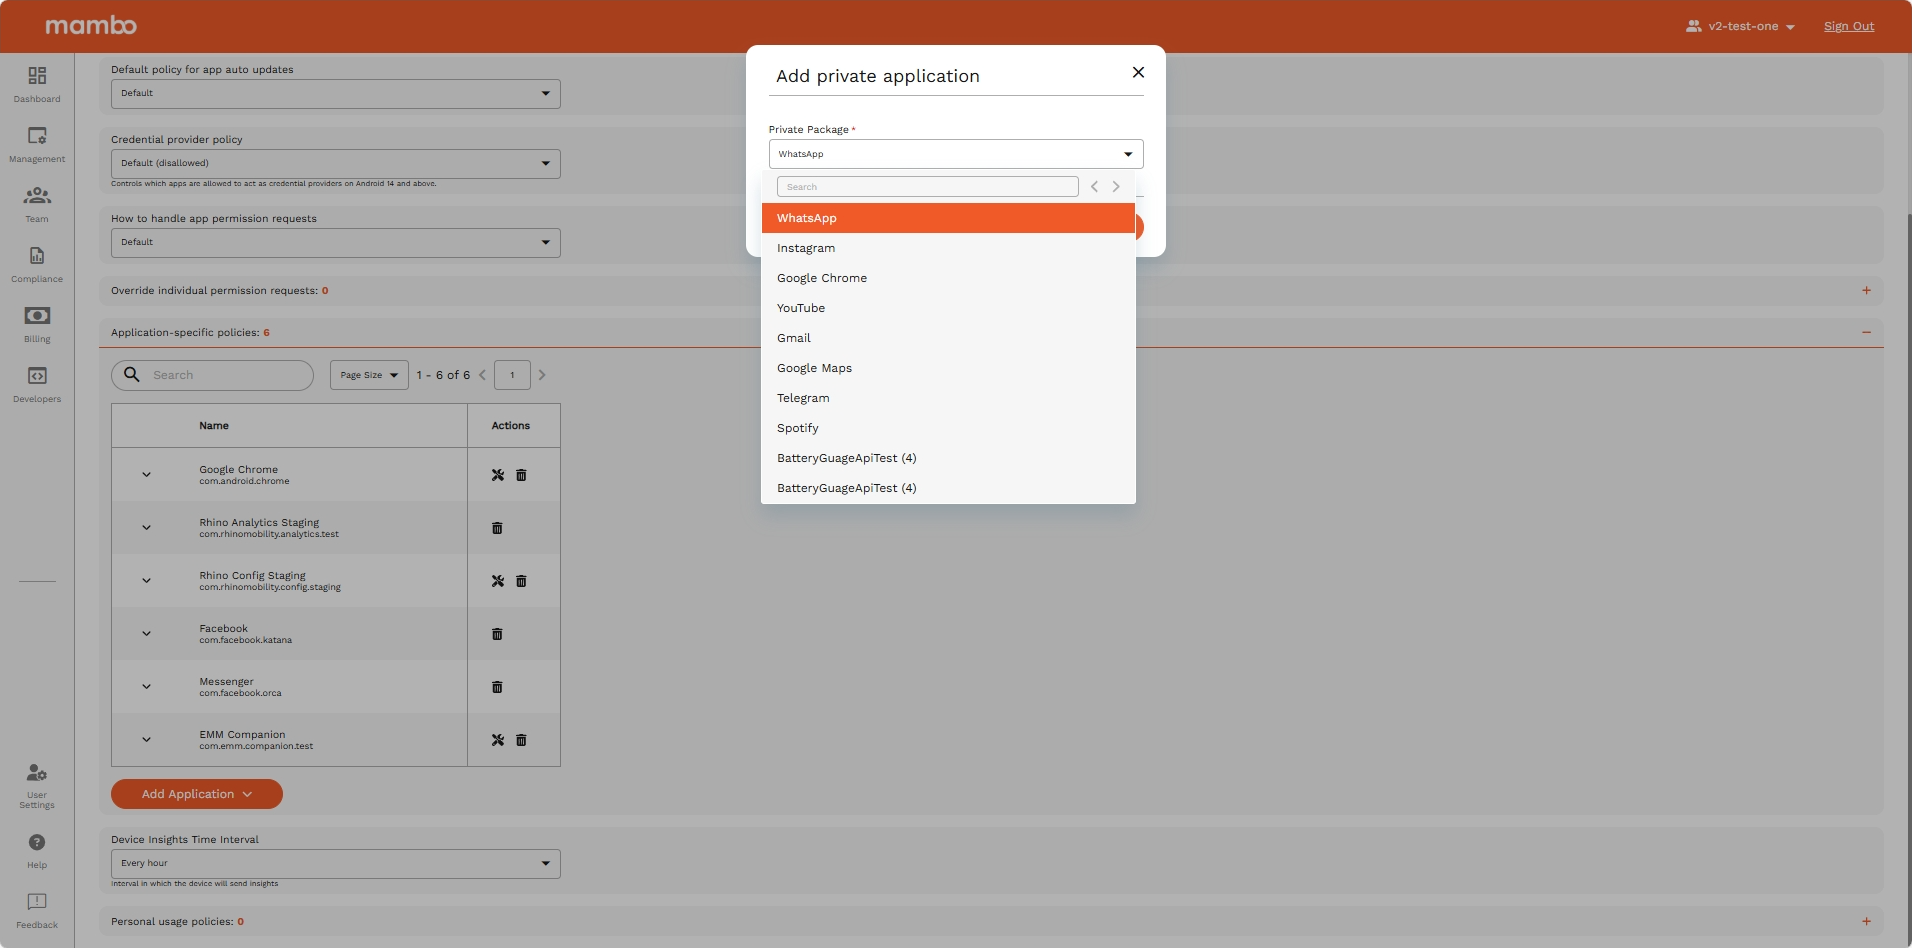Expand the Rhino Analytics Staging row
The image size is (1912, 948).
pyautogui.click(x=146, y=528)
